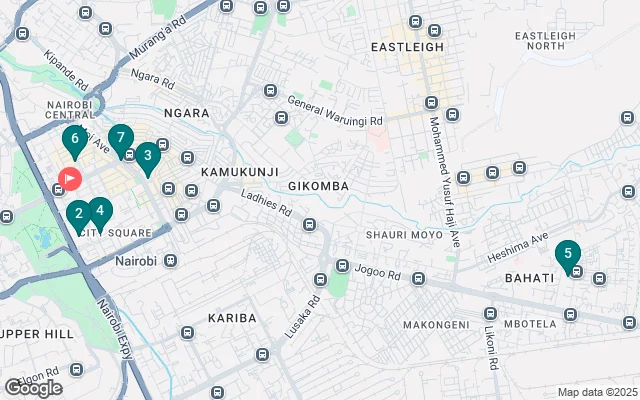The image size is (640, 400).
Task: Select bus stop above Likoni Rd label
Action: coord(490,313)
